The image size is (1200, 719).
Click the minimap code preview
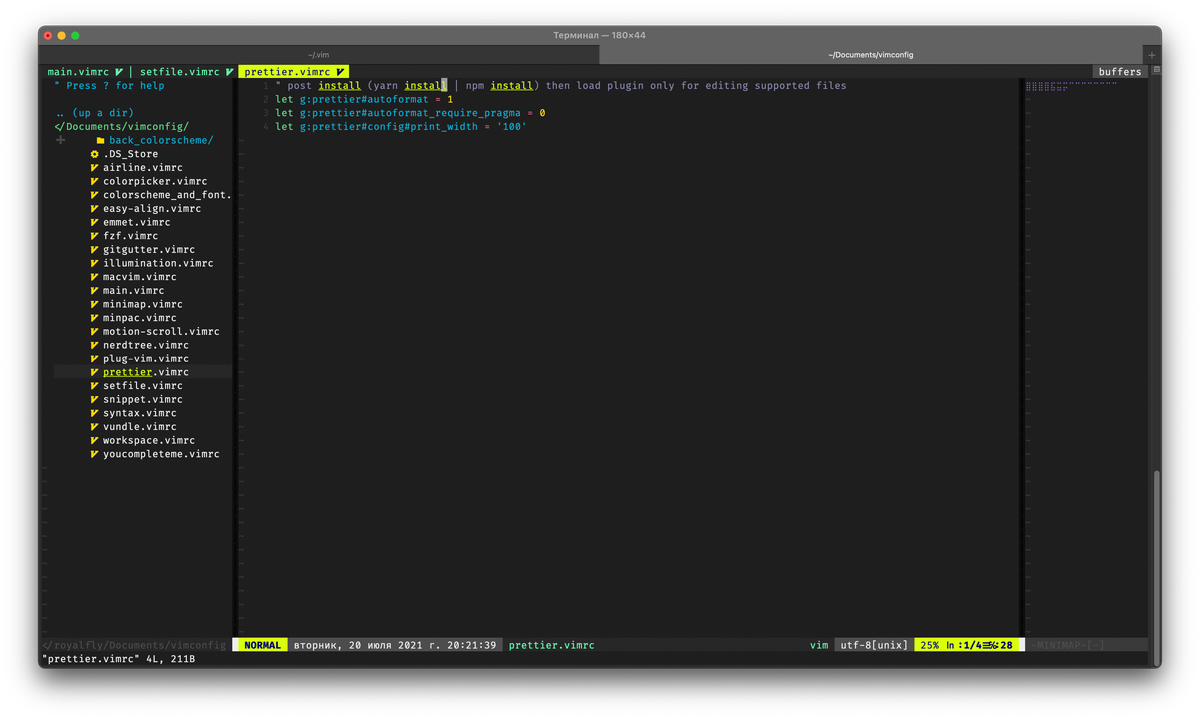[x=1070, y=86]
